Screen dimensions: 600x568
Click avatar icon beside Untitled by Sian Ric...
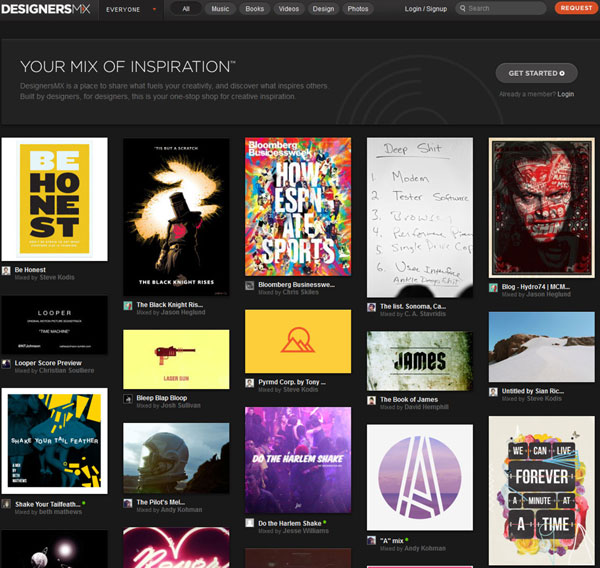(493, 392)
